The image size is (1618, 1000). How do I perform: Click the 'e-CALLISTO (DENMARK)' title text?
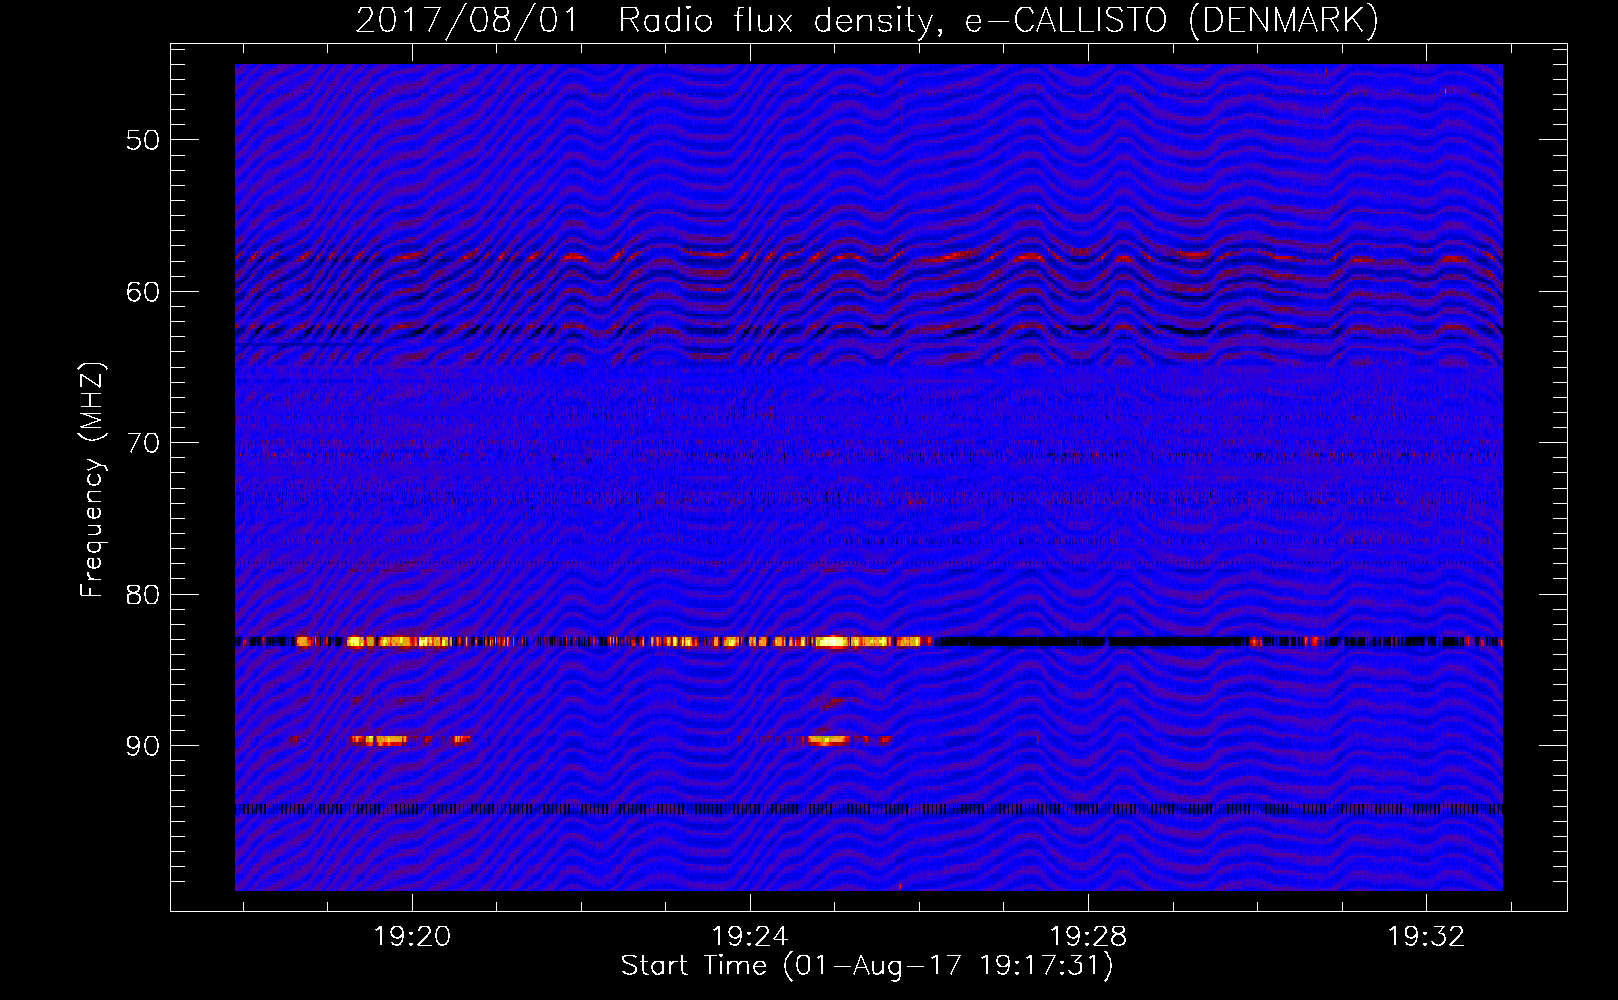1171,21
